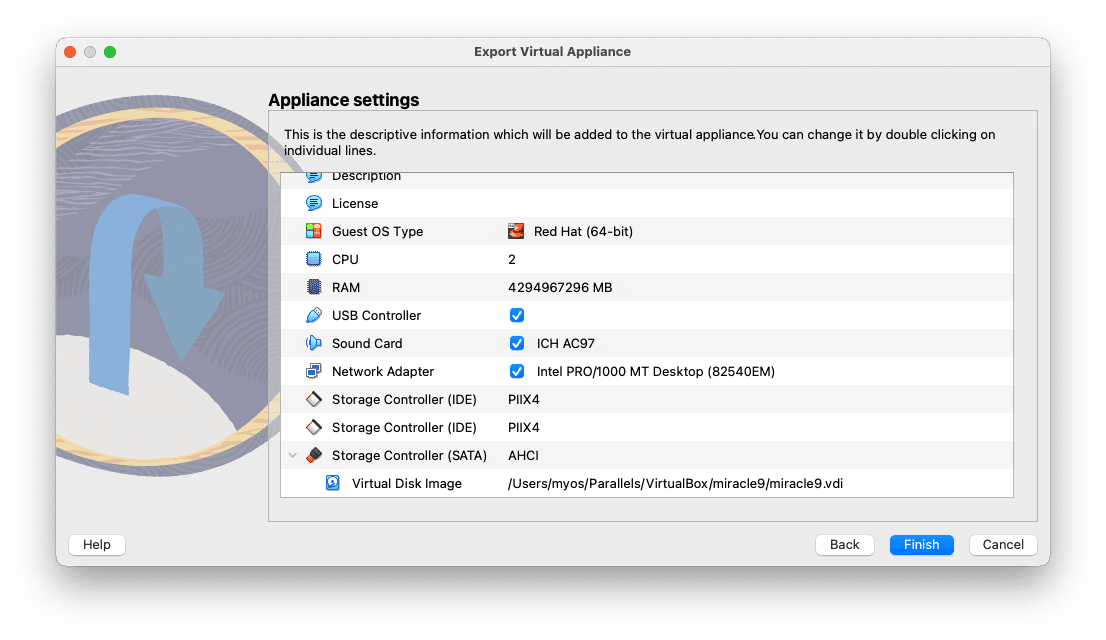The width and height of the screenshot is (1106, 640).
Task: Select the CPU chip icon
Action: click(313, 259)
